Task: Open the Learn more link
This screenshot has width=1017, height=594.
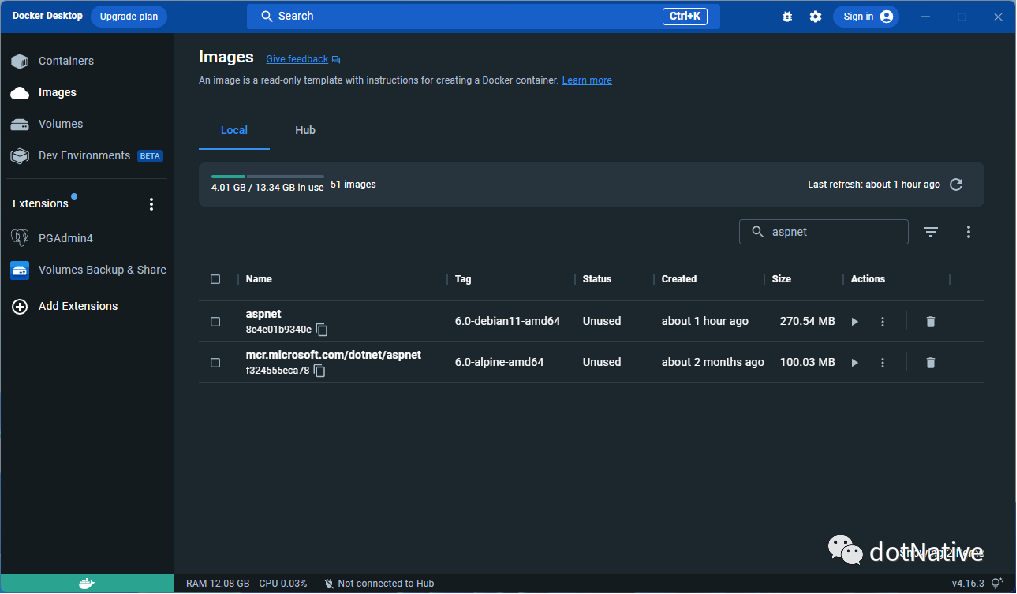Action: pos(586,80)
